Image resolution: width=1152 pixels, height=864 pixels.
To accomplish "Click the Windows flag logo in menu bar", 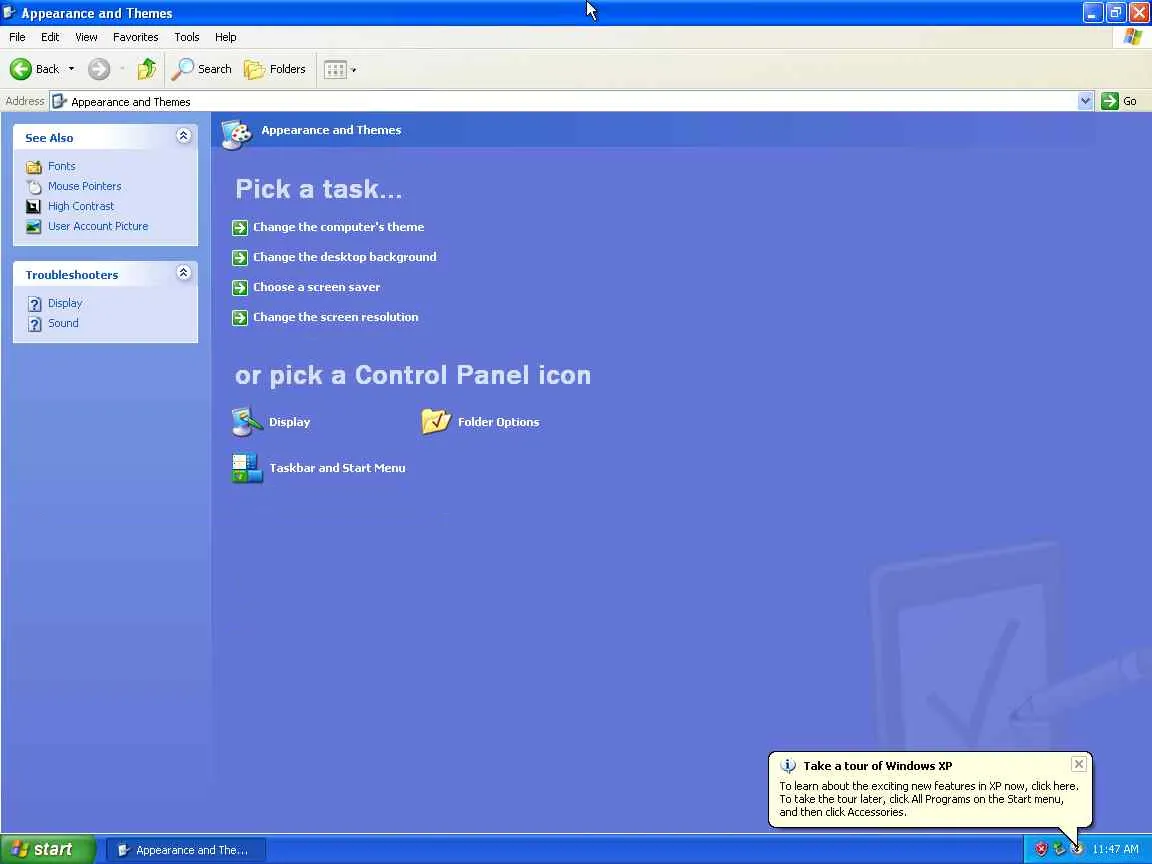I will coord(1132,37).
